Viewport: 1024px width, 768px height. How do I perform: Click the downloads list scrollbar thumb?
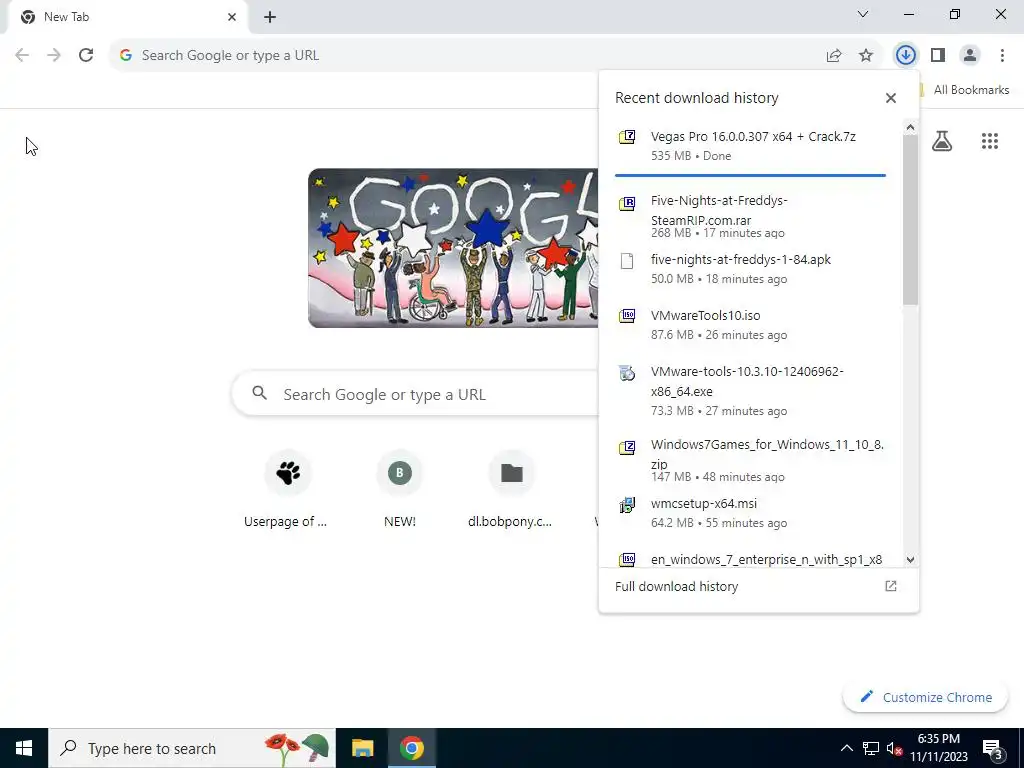pos(910,220)
